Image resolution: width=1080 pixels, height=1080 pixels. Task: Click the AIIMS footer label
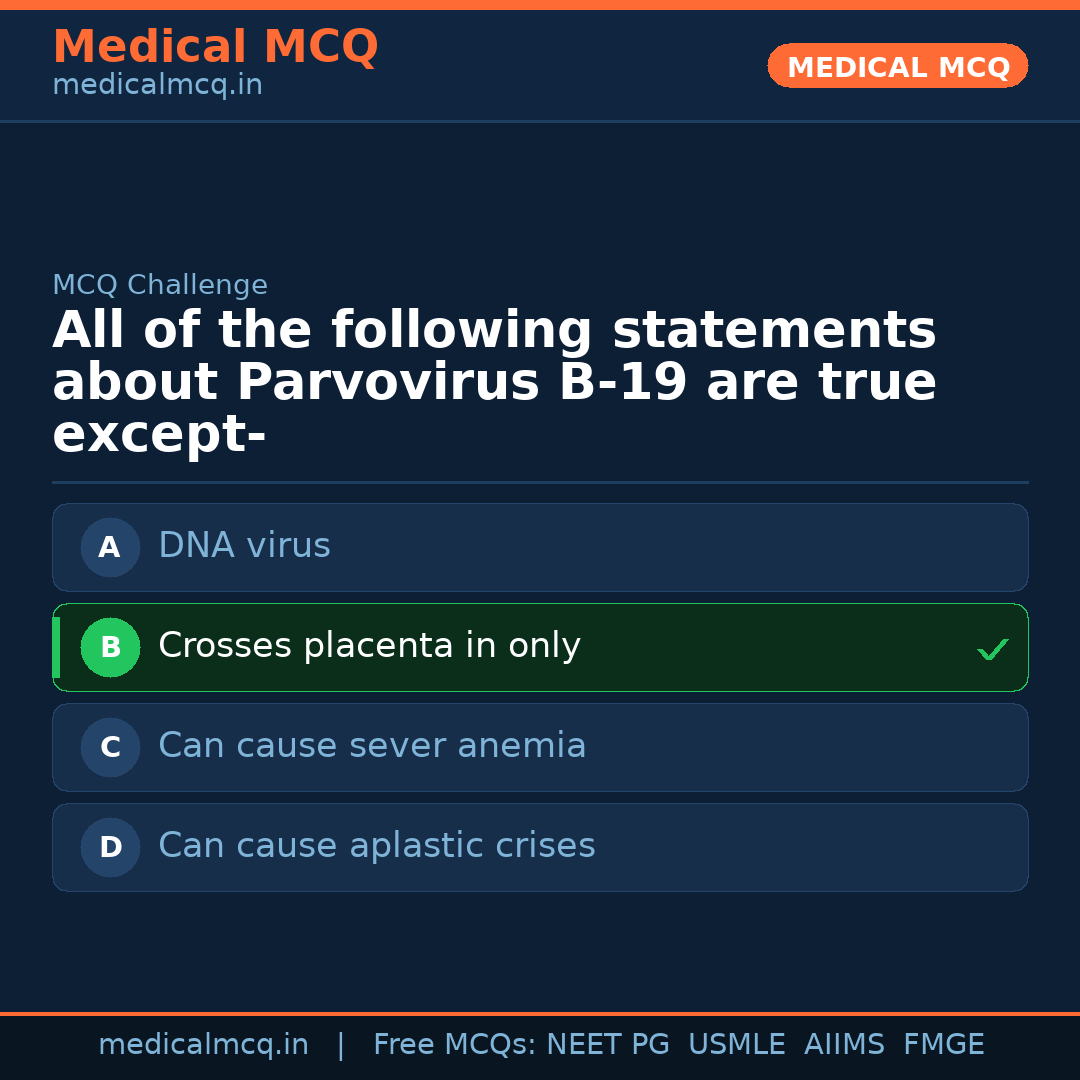pyautogui.click(x=844, y=1045)
